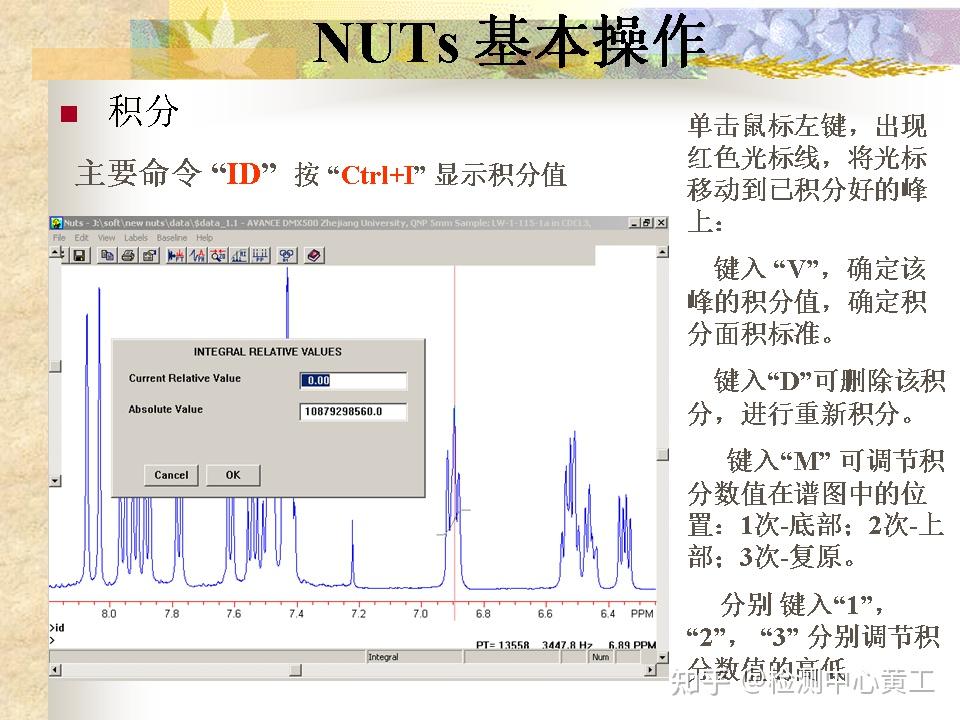Print the current spectrum
Image resolution: width=960 pixels, height=720 pixels.
(x=128, y=257)
